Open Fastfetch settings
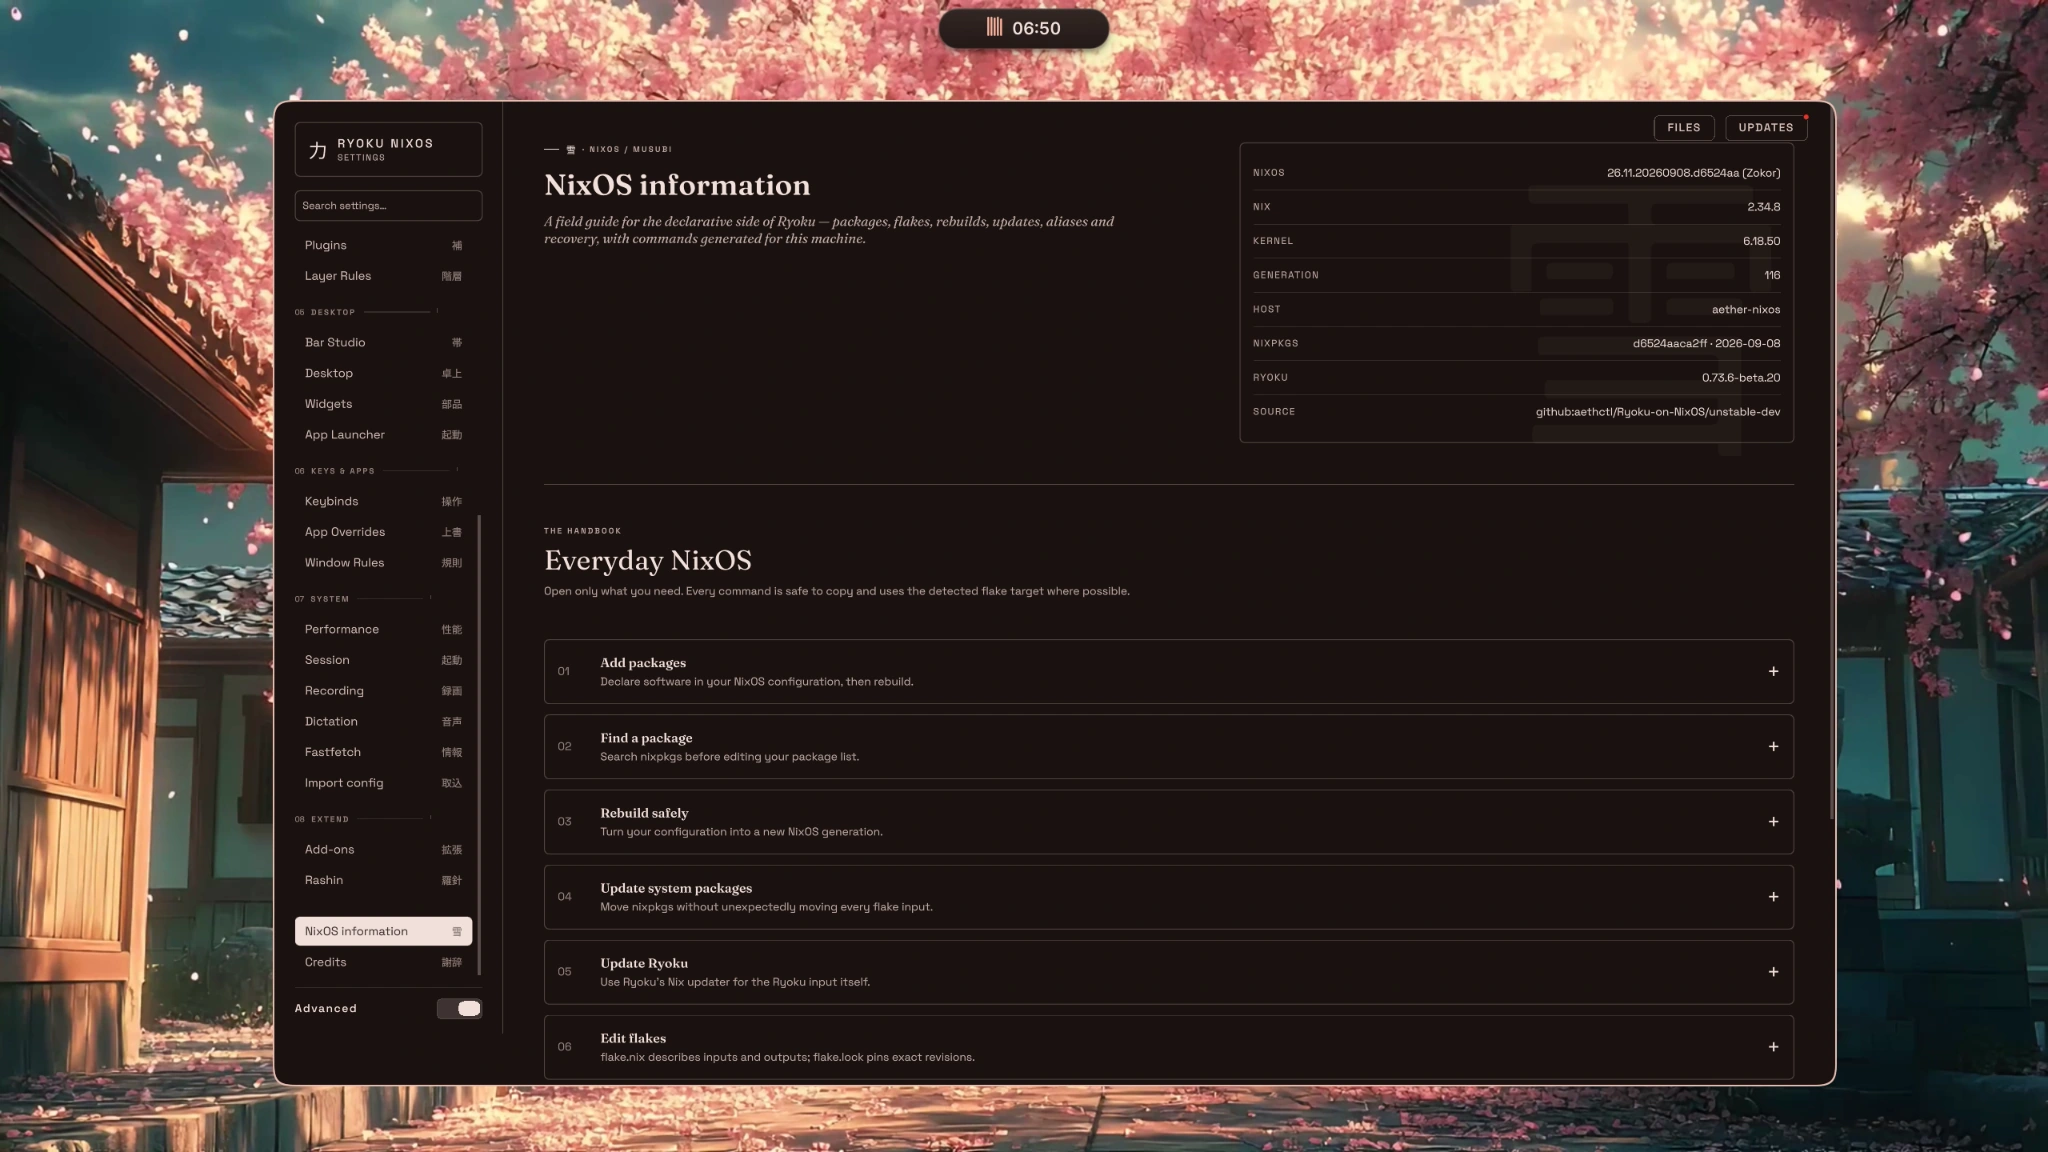The height and width of the screenshot is (1152, 2048). pos(383,752)
